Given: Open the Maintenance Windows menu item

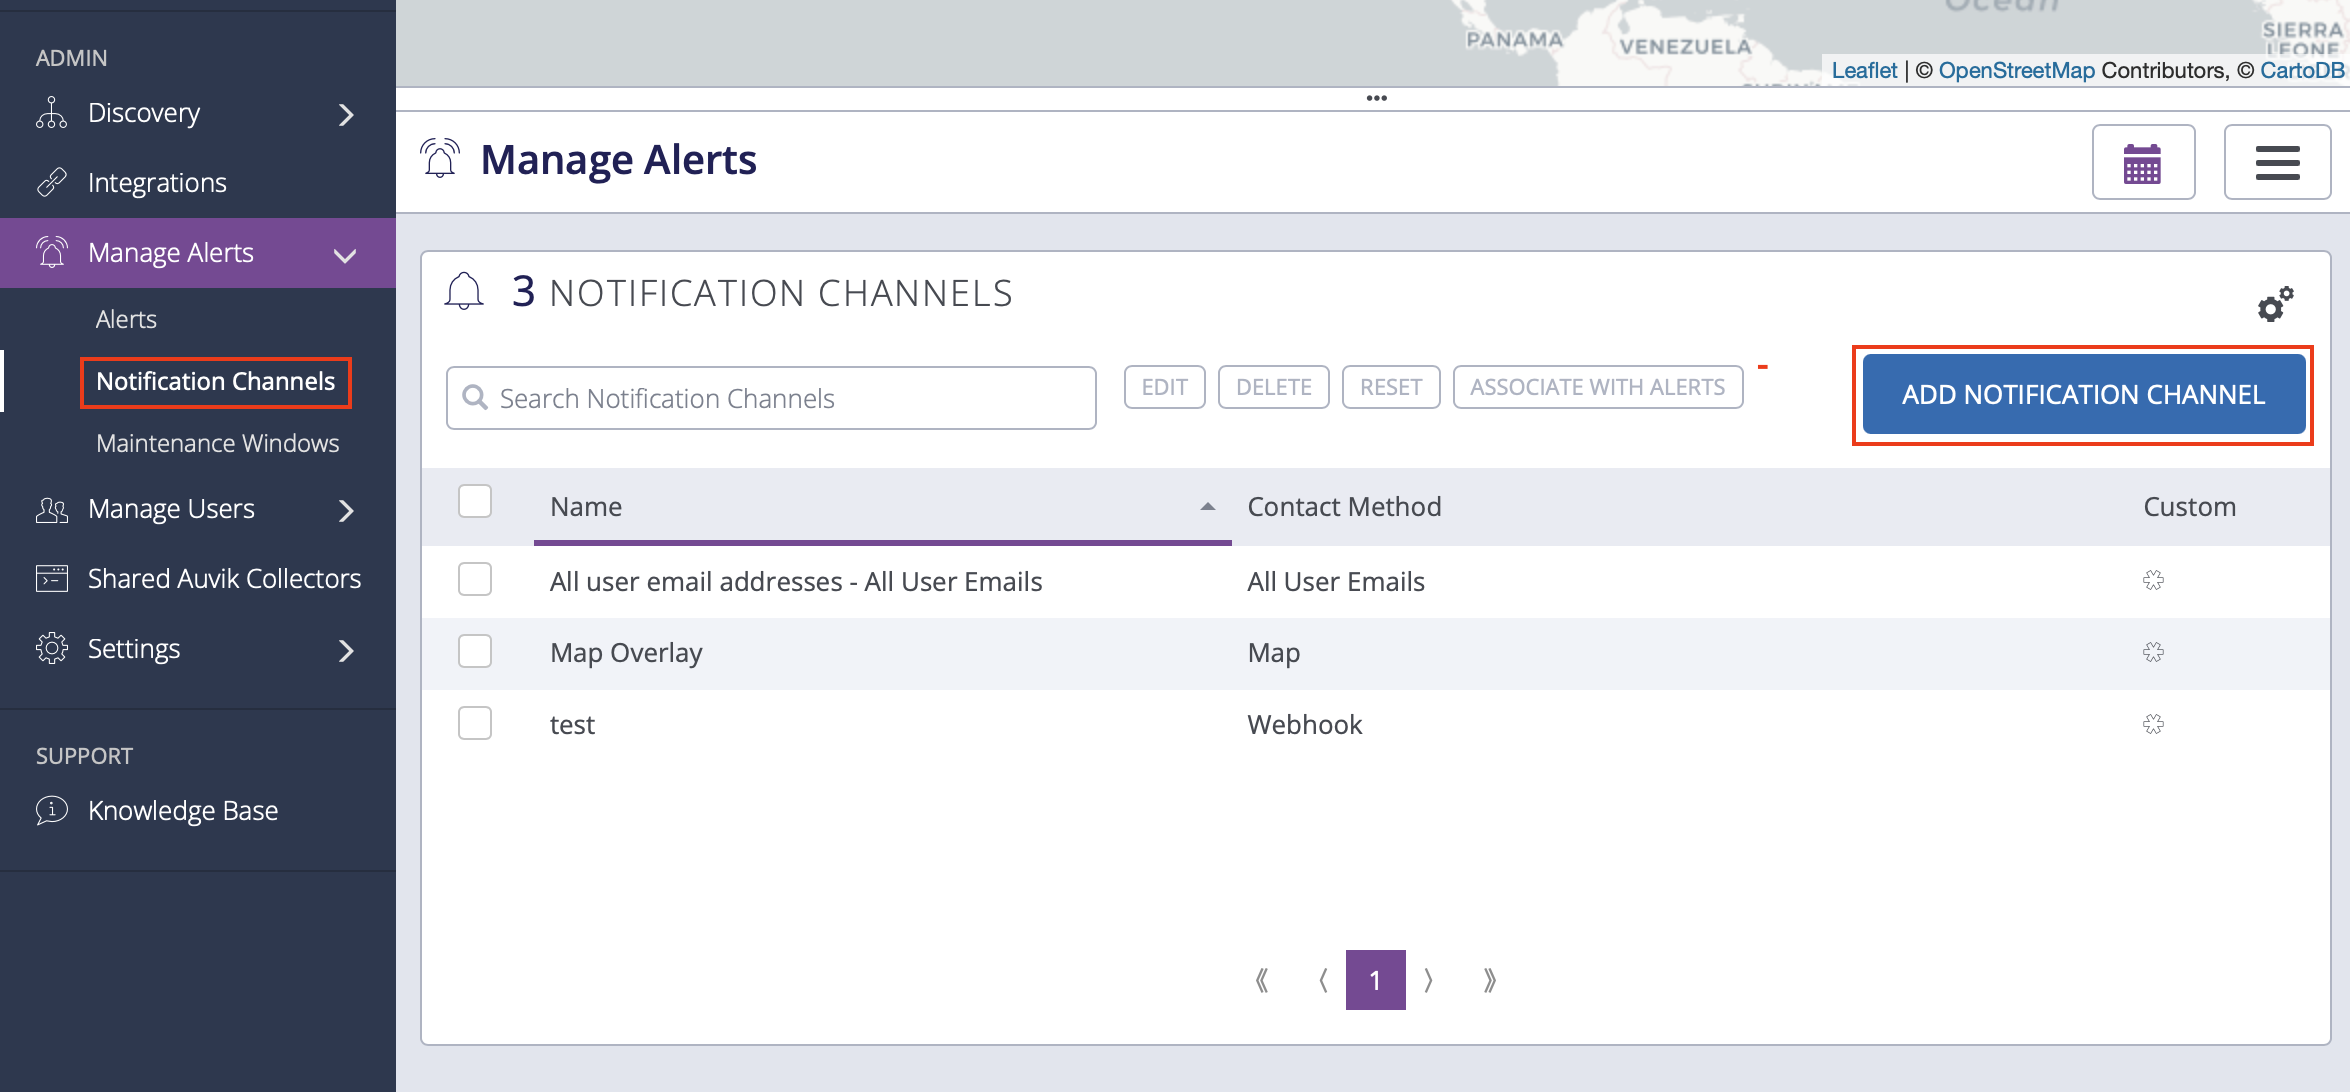Looking at the screenshot, I should coord(217,443).
